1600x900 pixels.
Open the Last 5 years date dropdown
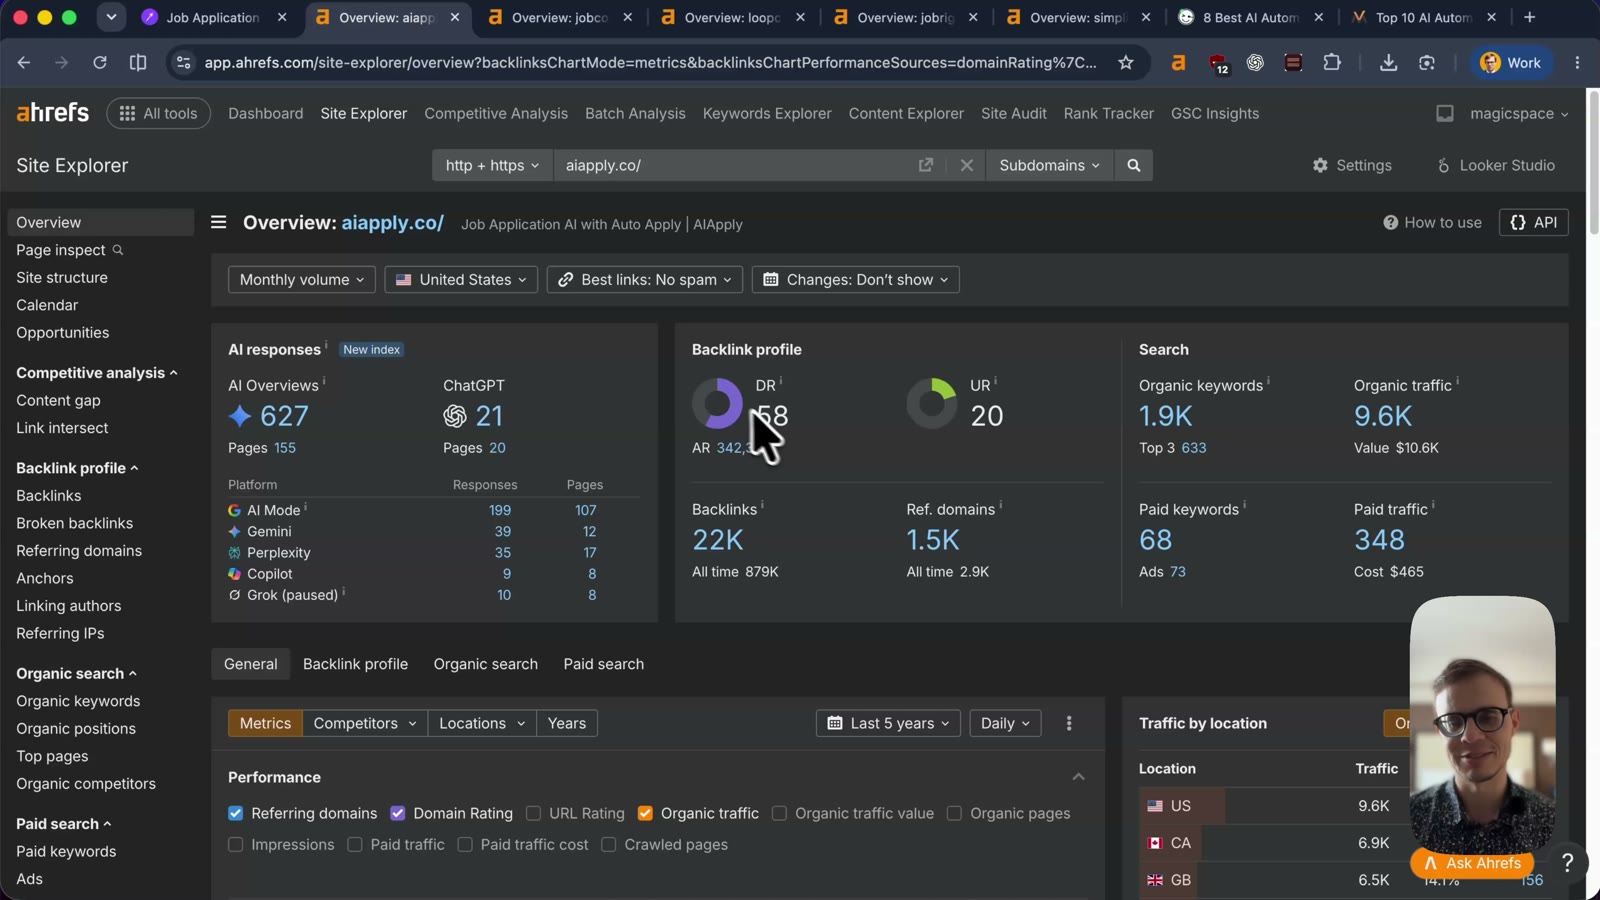[888, 723]
